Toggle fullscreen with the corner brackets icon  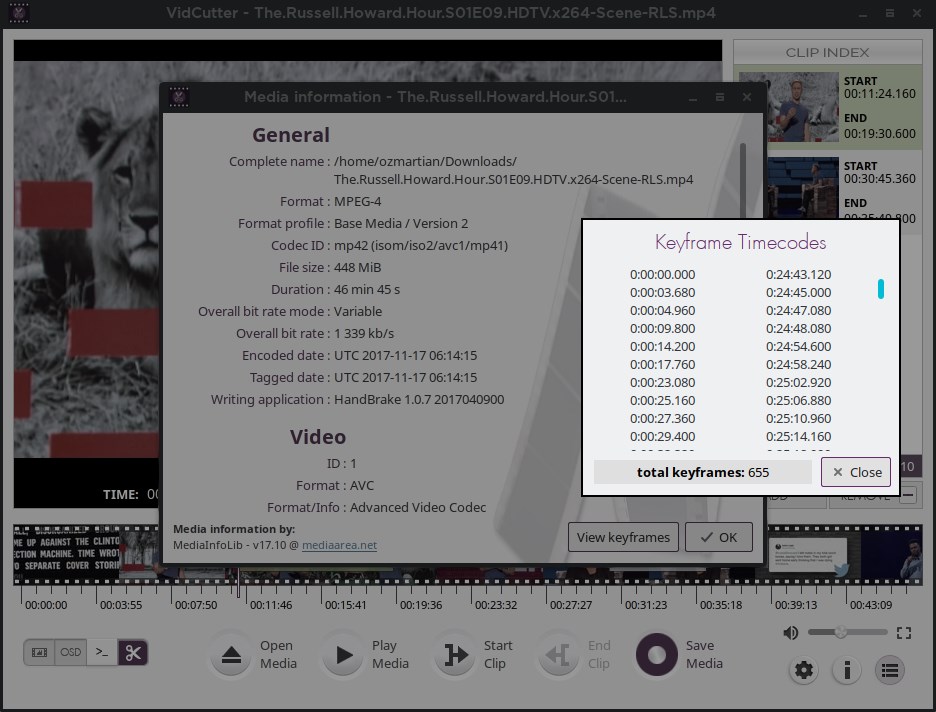point(904,632)
